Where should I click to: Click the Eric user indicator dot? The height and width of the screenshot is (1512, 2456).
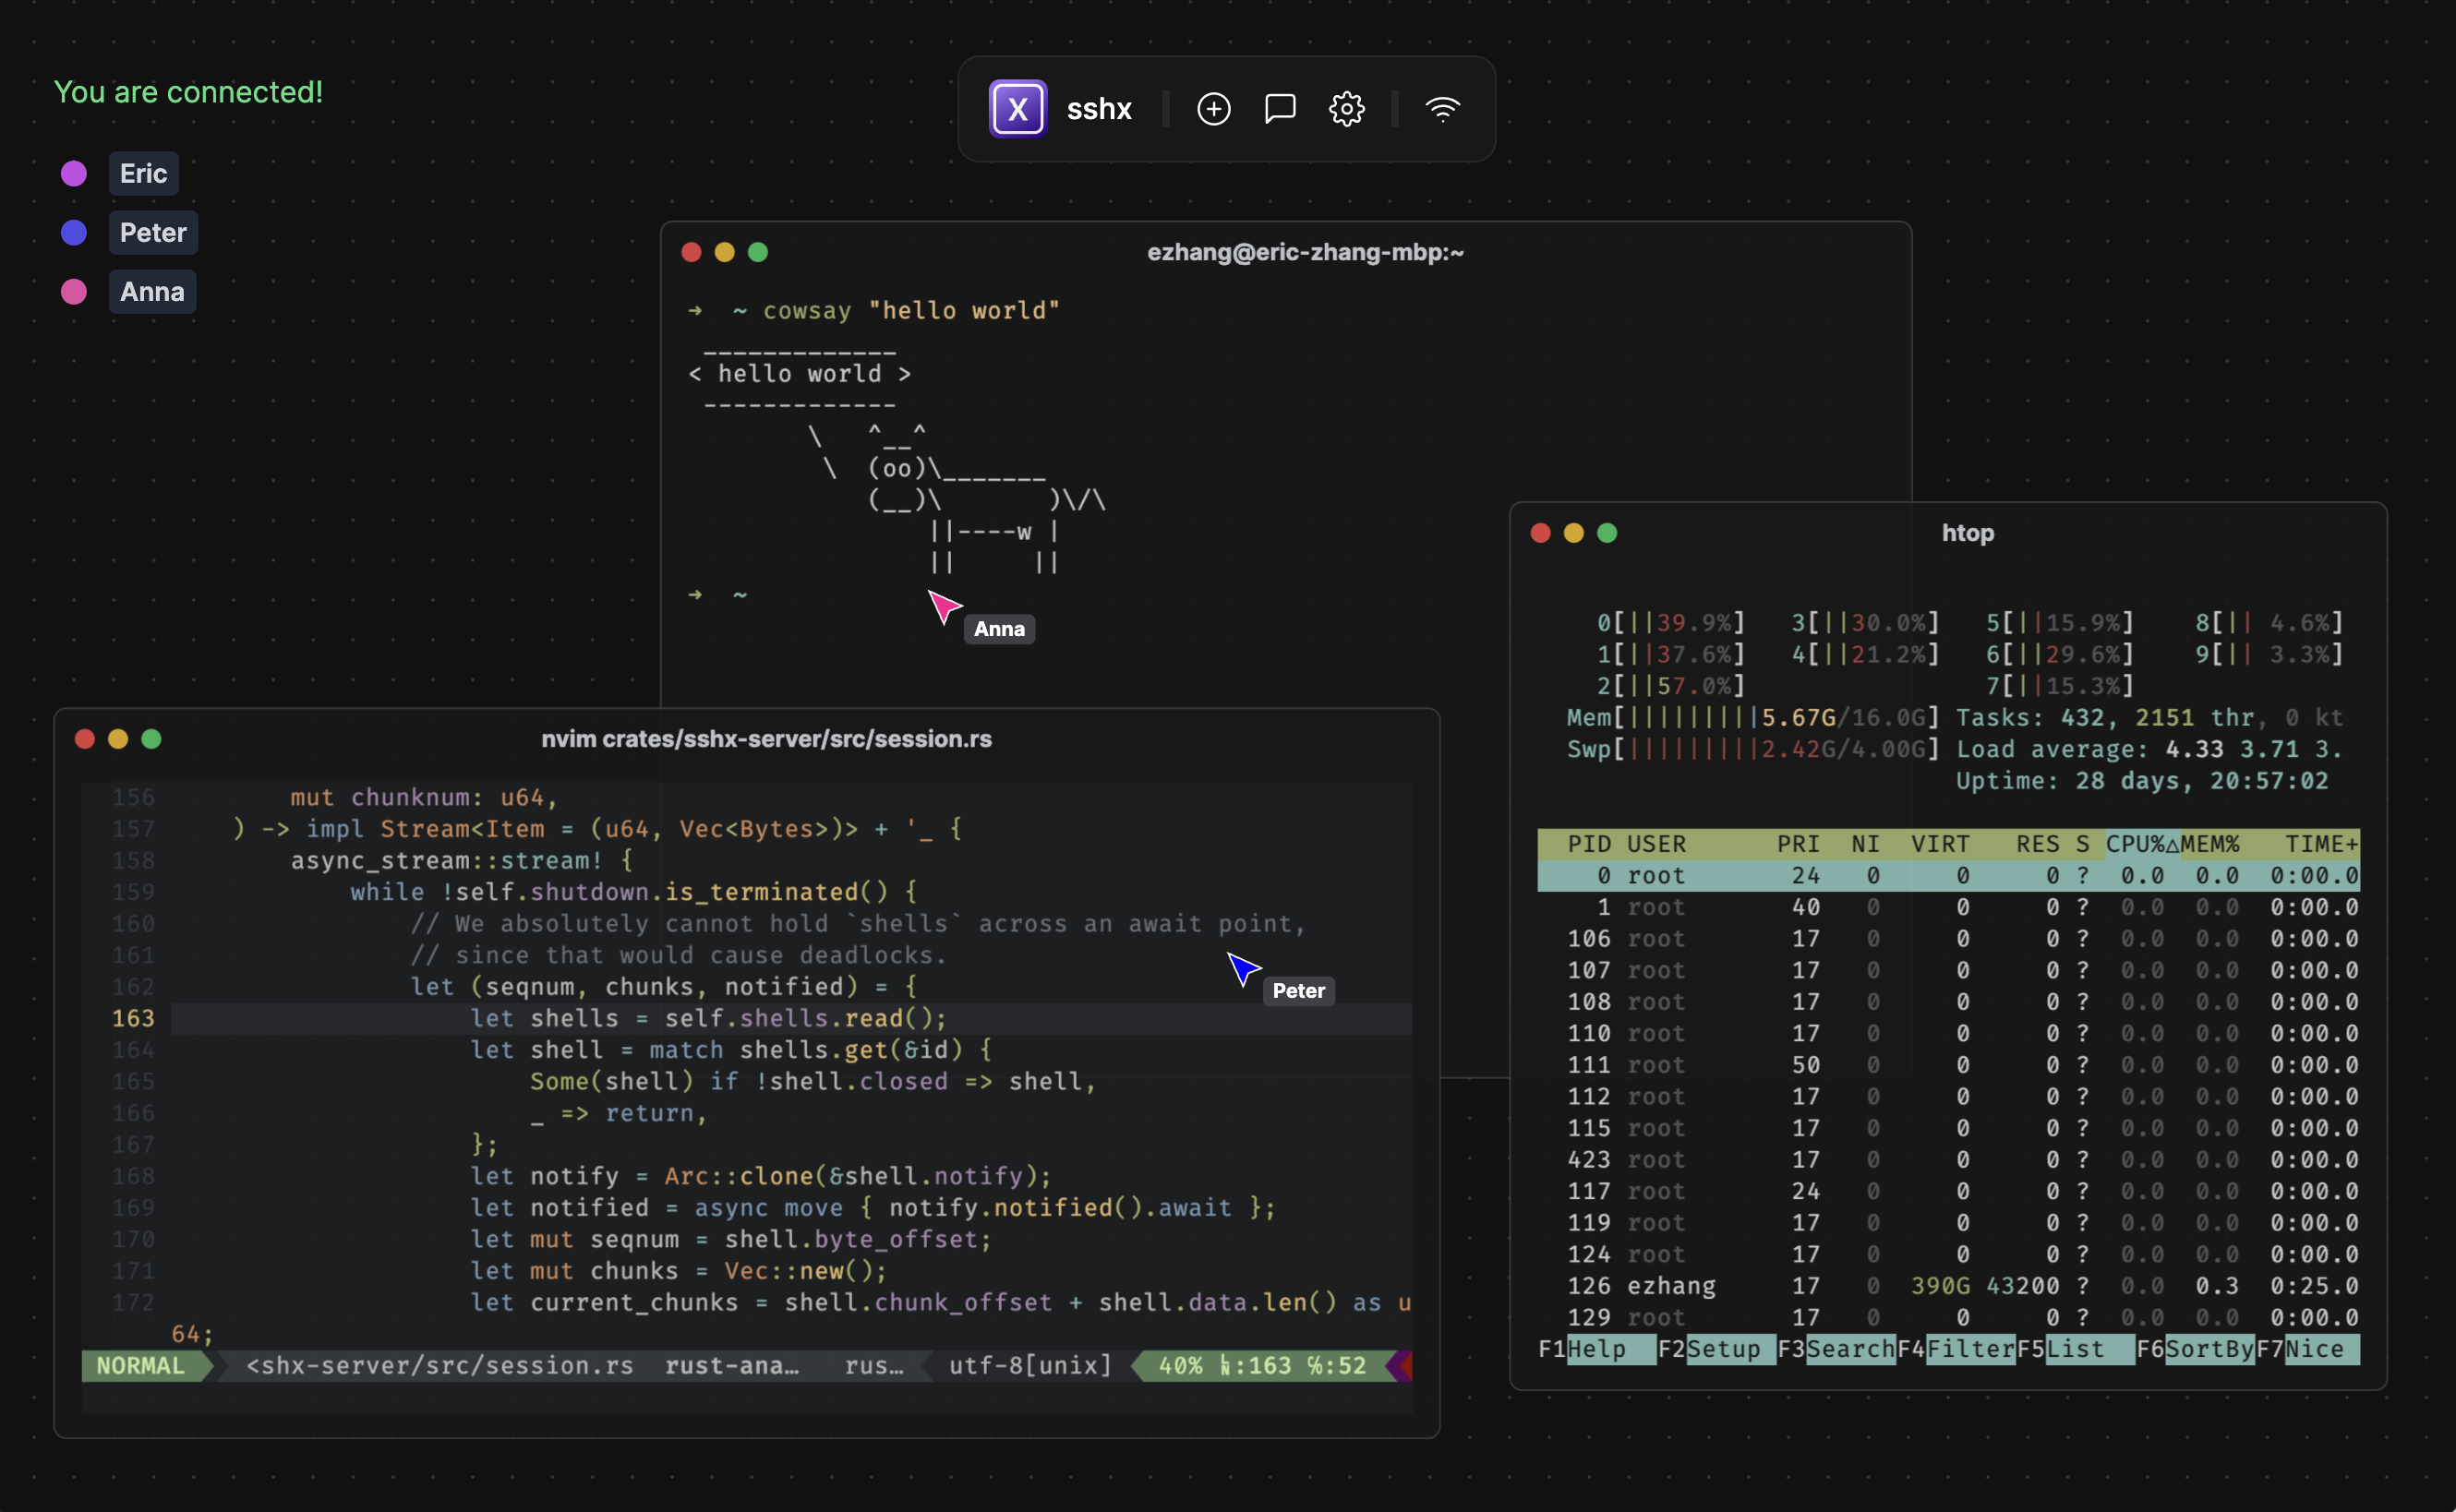74,172
